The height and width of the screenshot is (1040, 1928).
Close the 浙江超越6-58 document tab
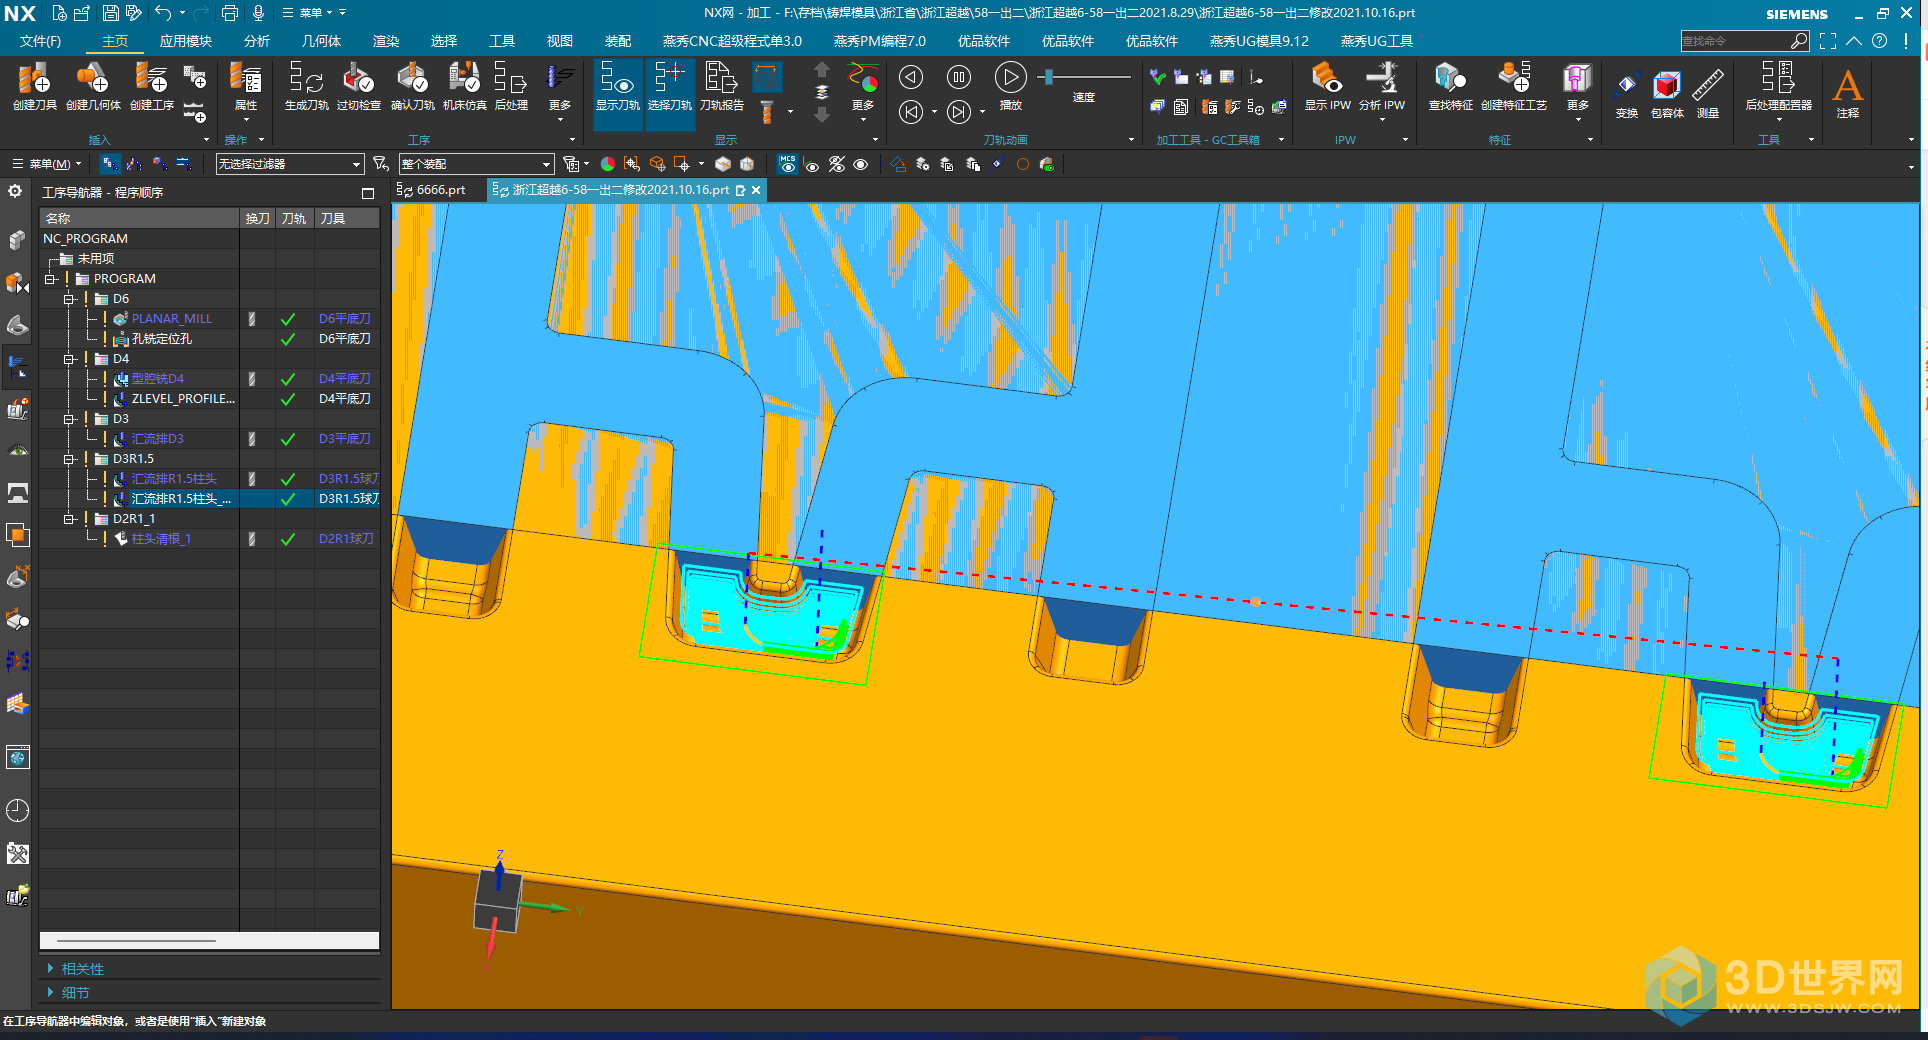tap(756, 190)
